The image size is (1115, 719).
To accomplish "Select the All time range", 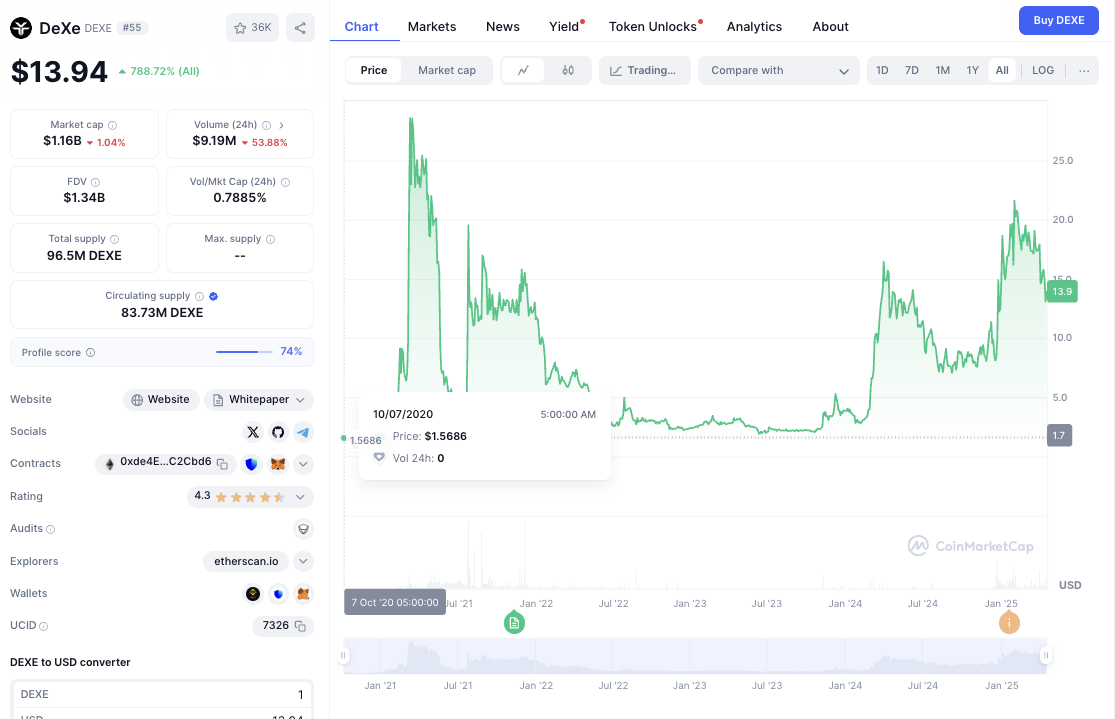I will coord(1002,70).
